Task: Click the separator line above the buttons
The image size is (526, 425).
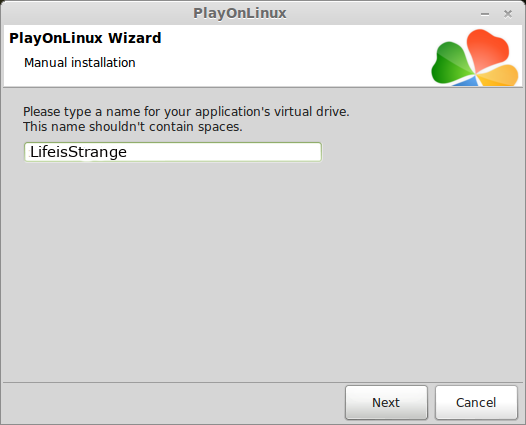Action: 263,382
